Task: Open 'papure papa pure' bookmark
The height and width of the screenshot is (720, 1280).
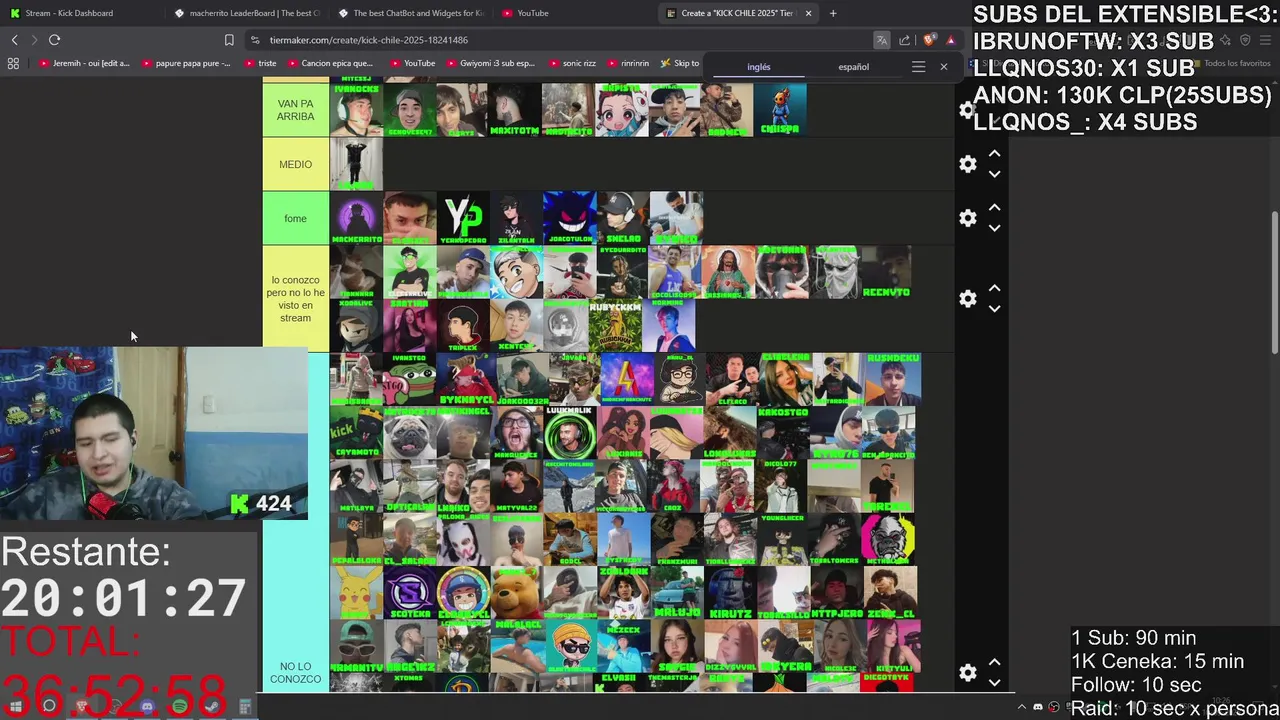Action: coord(187,63)
